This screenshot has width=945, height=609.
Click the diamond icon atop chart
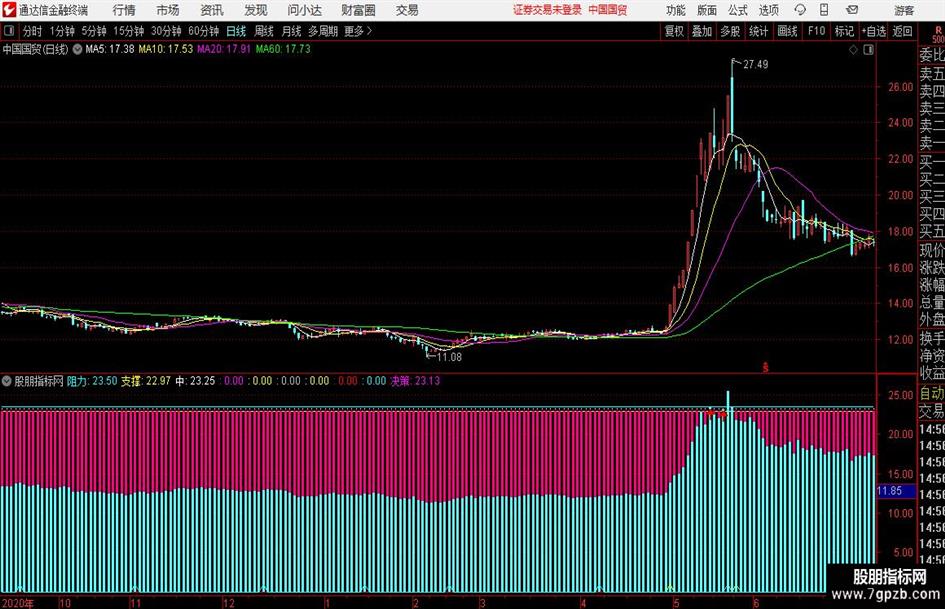[853, 50]
